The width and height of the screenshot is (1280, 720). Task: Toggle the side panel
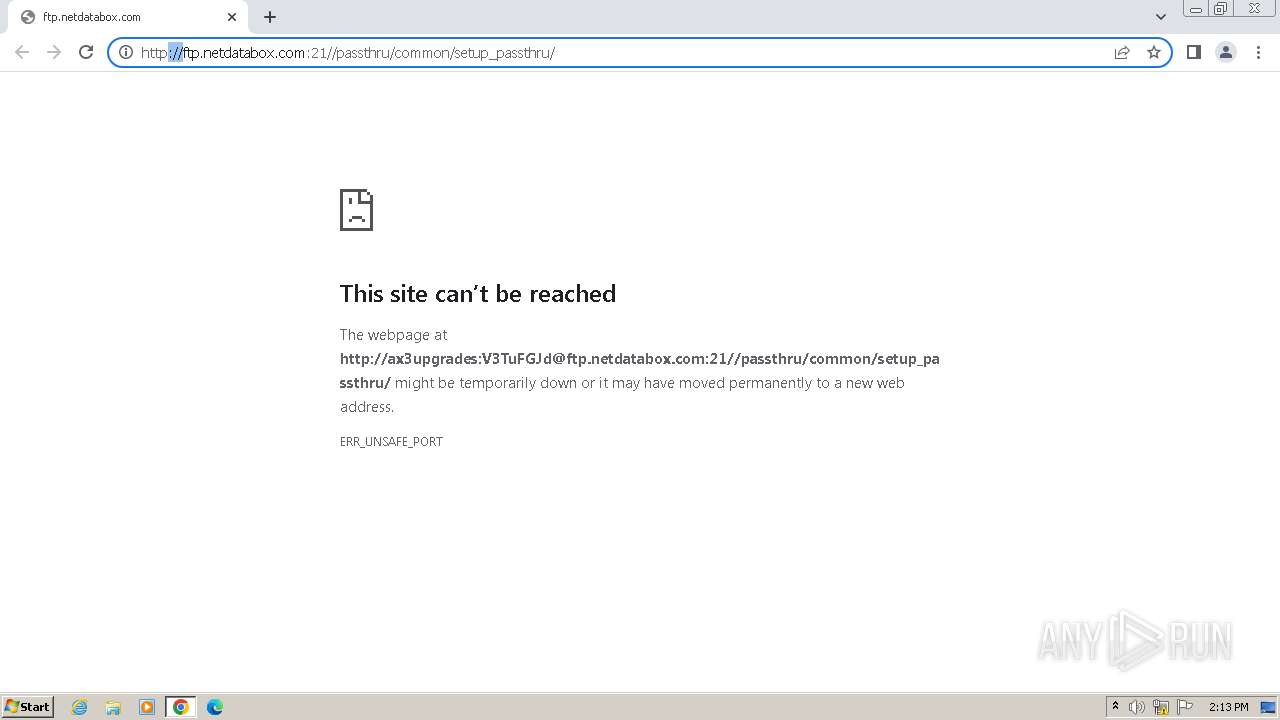[x=1194, y=52]
